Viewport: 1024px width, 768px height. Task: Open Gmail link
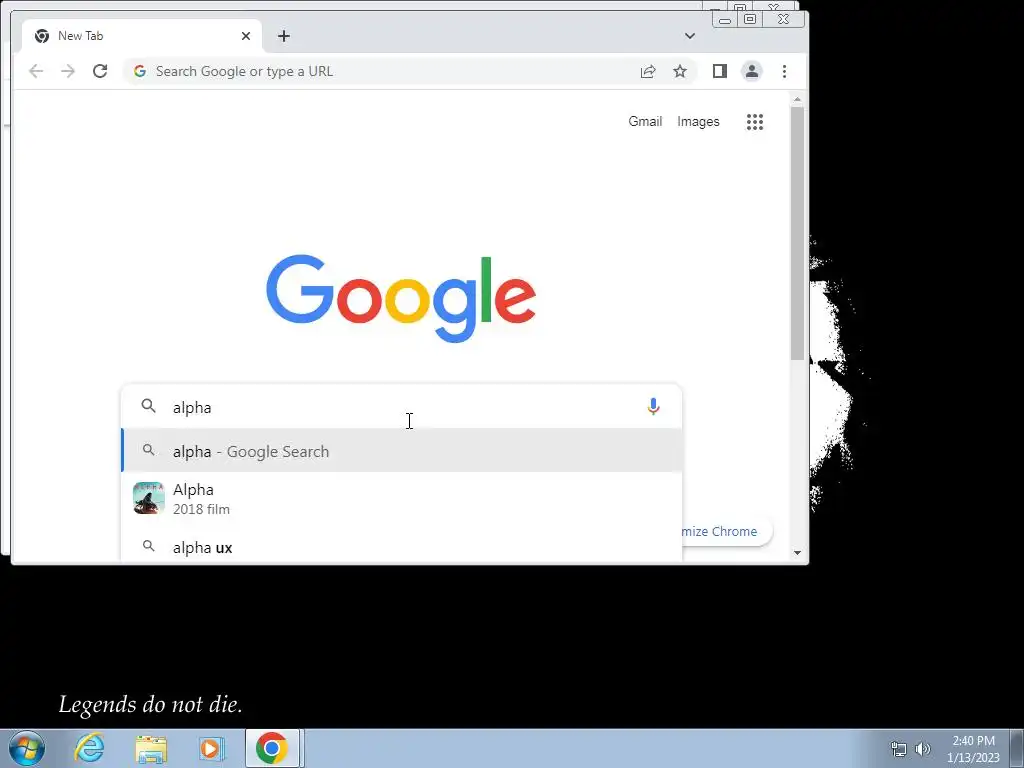[x=645, y=121]
